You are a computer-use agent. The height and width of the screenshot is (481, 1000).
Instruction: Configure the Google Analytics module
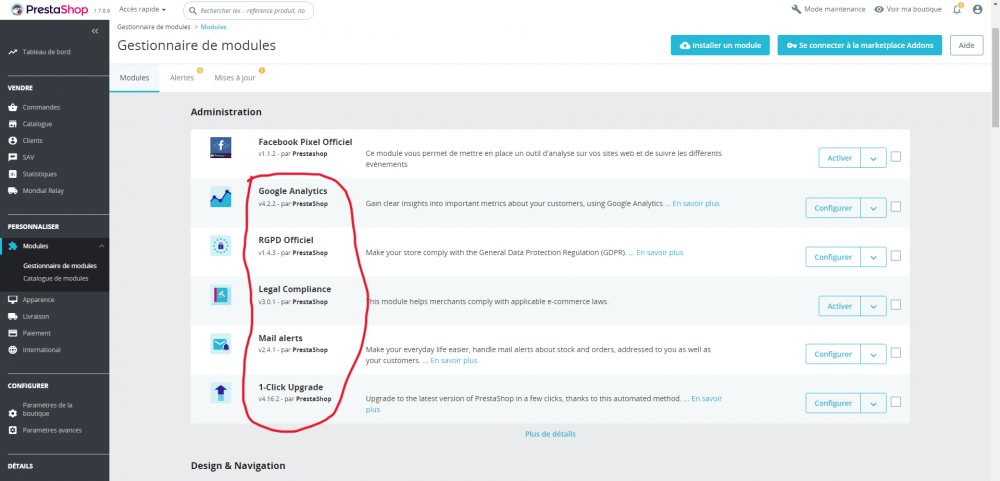tap(833, 208)
